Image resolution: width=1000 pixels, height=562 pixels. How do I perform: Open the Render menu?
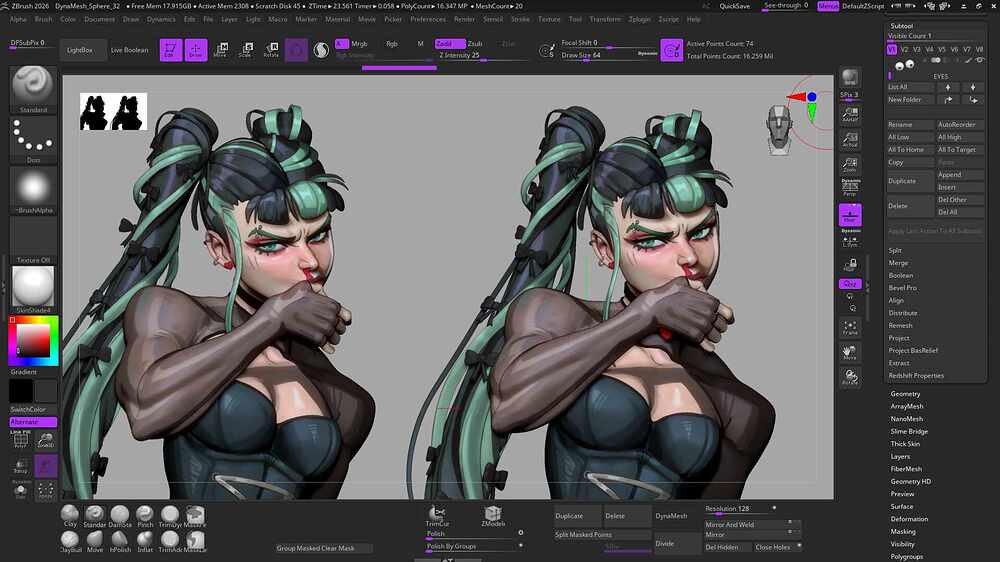[464, 19]
